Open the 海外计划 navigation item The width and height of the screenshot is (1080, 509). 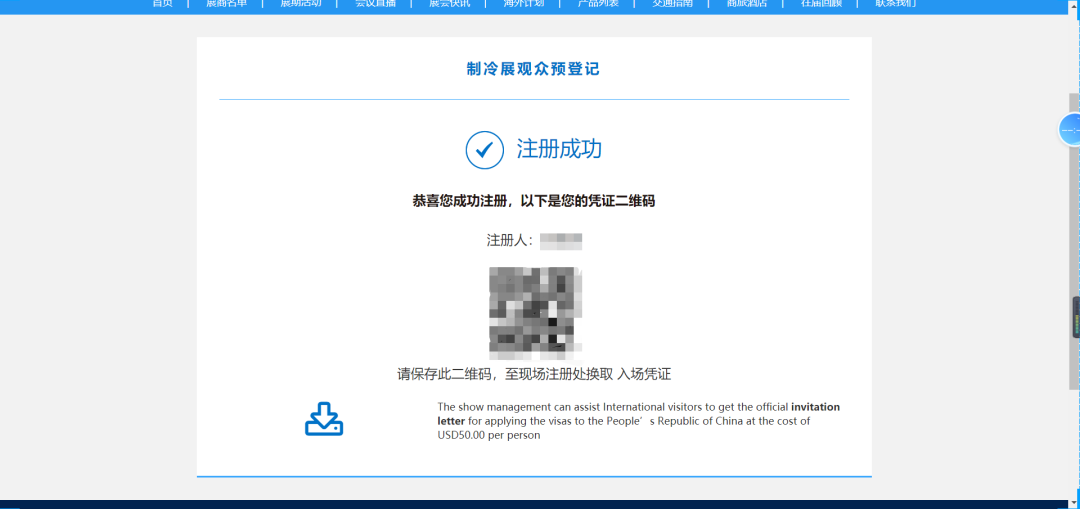tap(523, 3)
